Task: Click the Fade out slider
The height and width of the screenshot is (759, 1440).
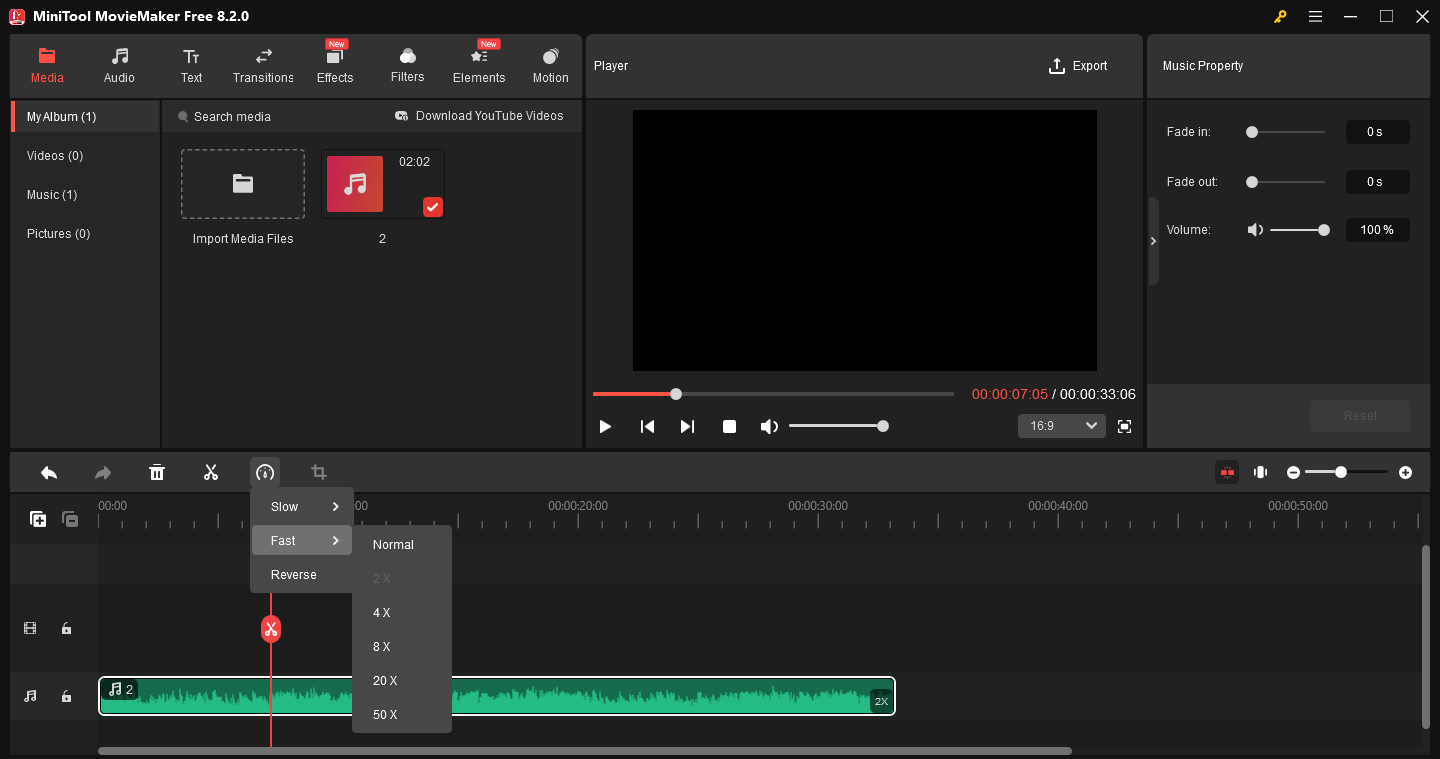Action: click(x=1286, y=182)
